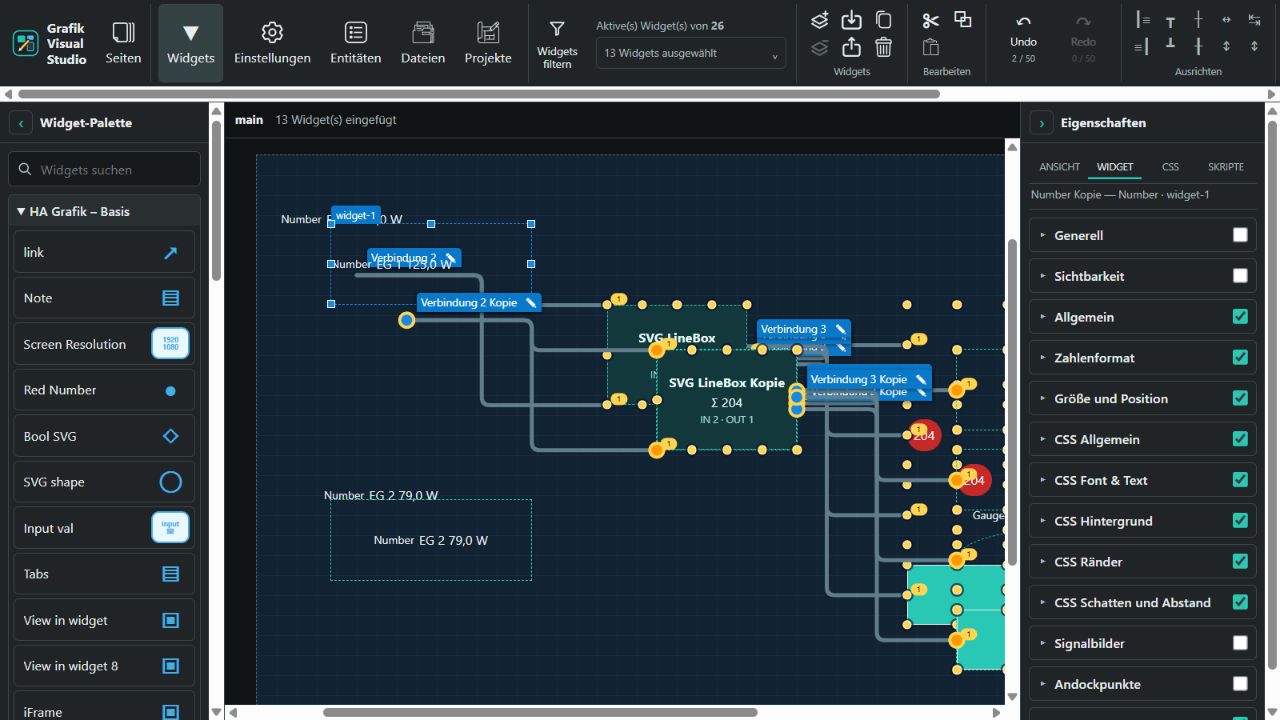Click the overlapping squares icon in Bearbeiten
Viewport: 1280px width, 720px height.
click(x=963, y=20)
